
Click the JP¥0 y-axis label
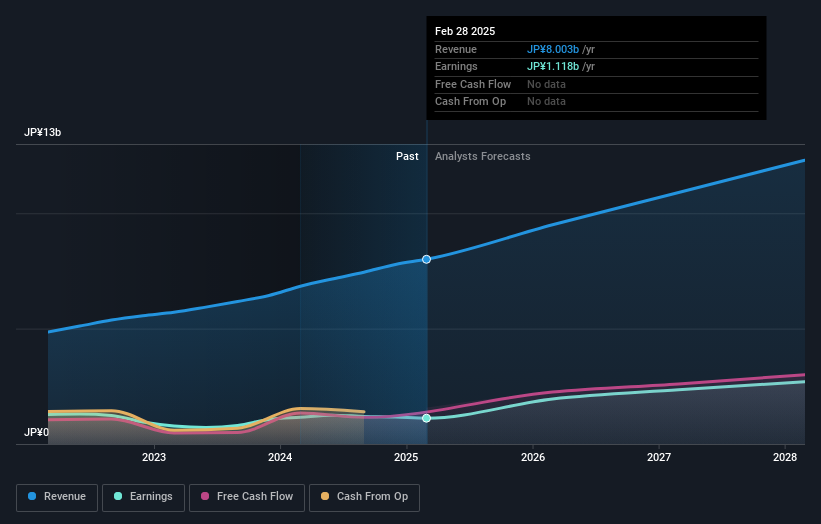pyautogui.click(x=36, y=432)
